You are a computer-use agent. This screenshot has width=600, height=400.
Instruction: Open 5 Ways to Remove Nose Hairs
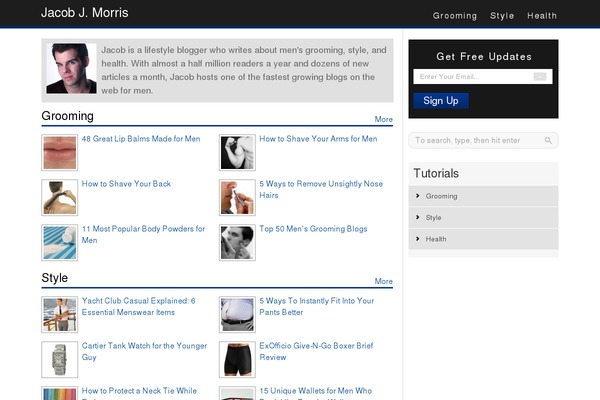321,189
